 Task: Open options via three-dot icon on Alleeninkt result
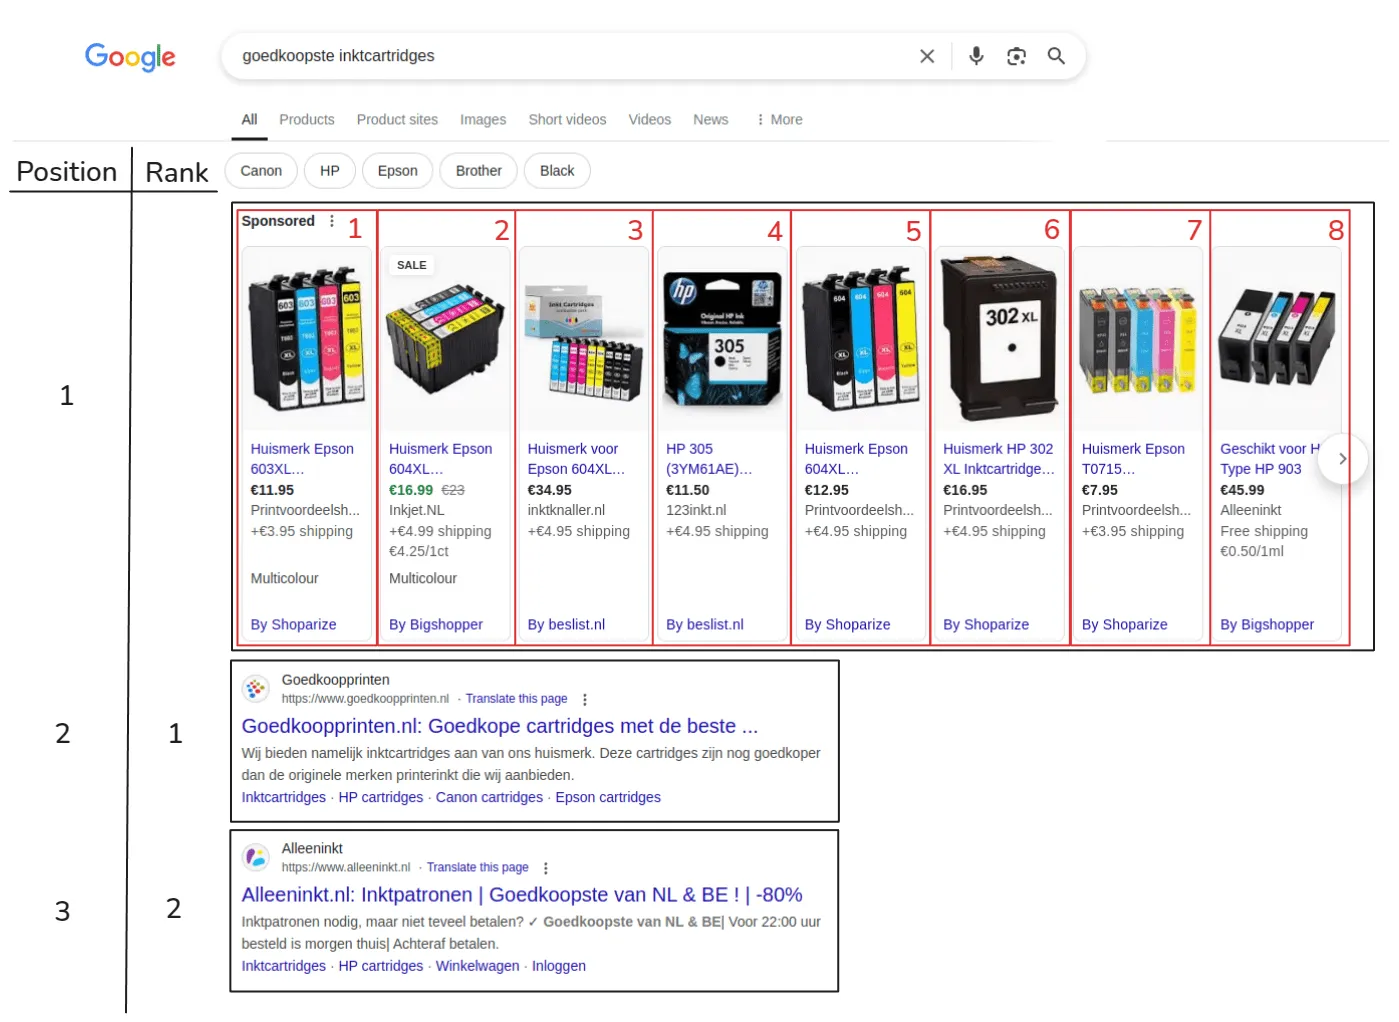[545, 868]
